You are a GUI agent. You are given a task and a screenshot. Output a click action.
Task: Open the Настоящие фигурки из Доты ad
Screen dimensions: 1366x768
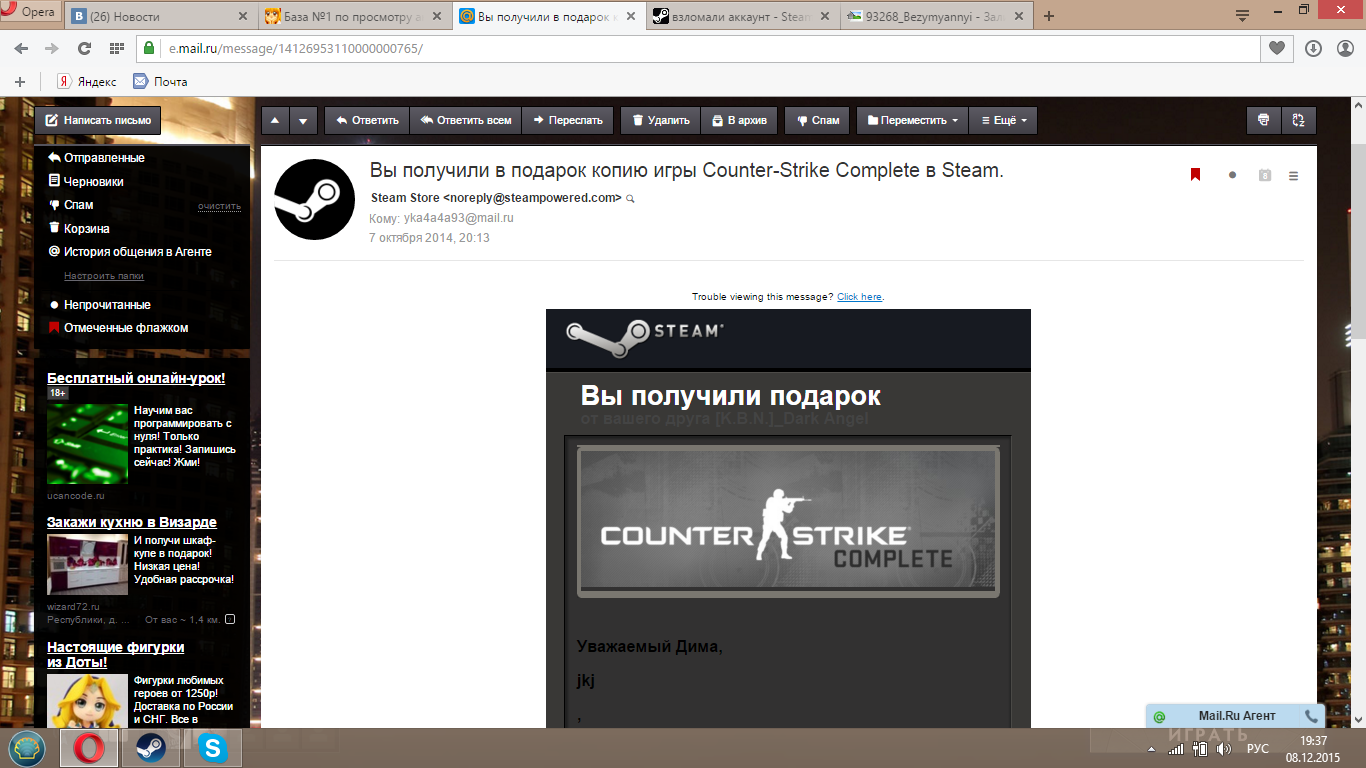[116, 655]
